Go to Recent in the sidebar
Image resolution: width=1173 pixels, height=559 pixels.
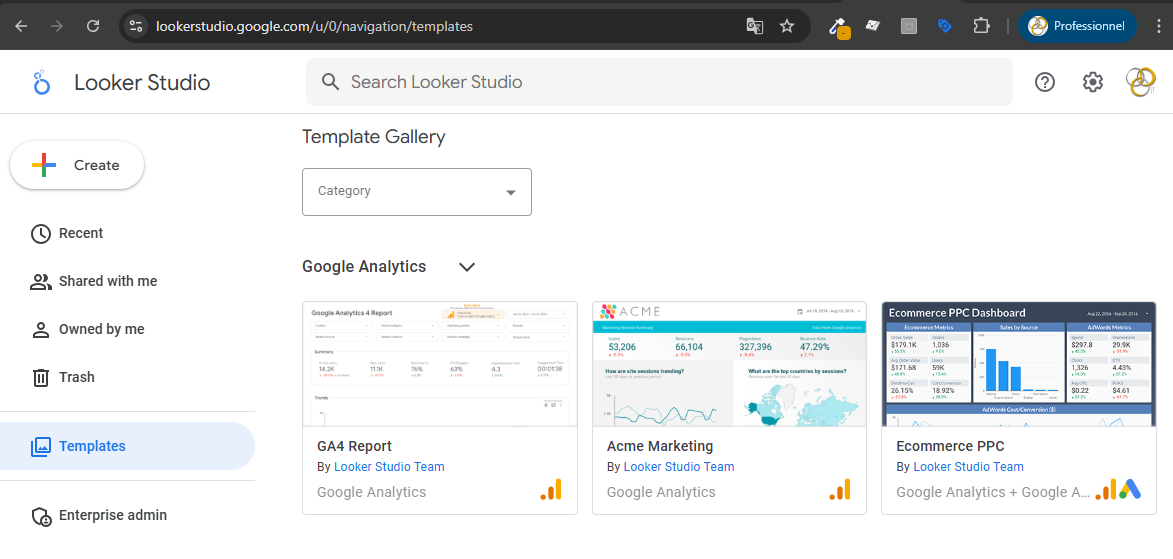pos(80,233)
